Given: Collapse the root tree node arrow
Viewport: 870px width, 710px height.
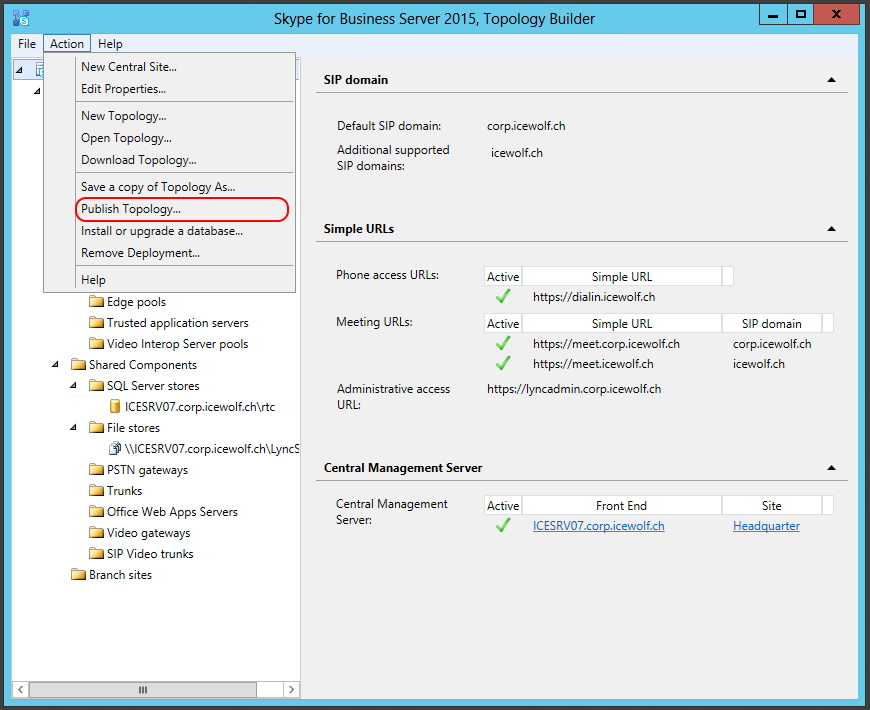Looking at the screenshot, I should point(19,70).
